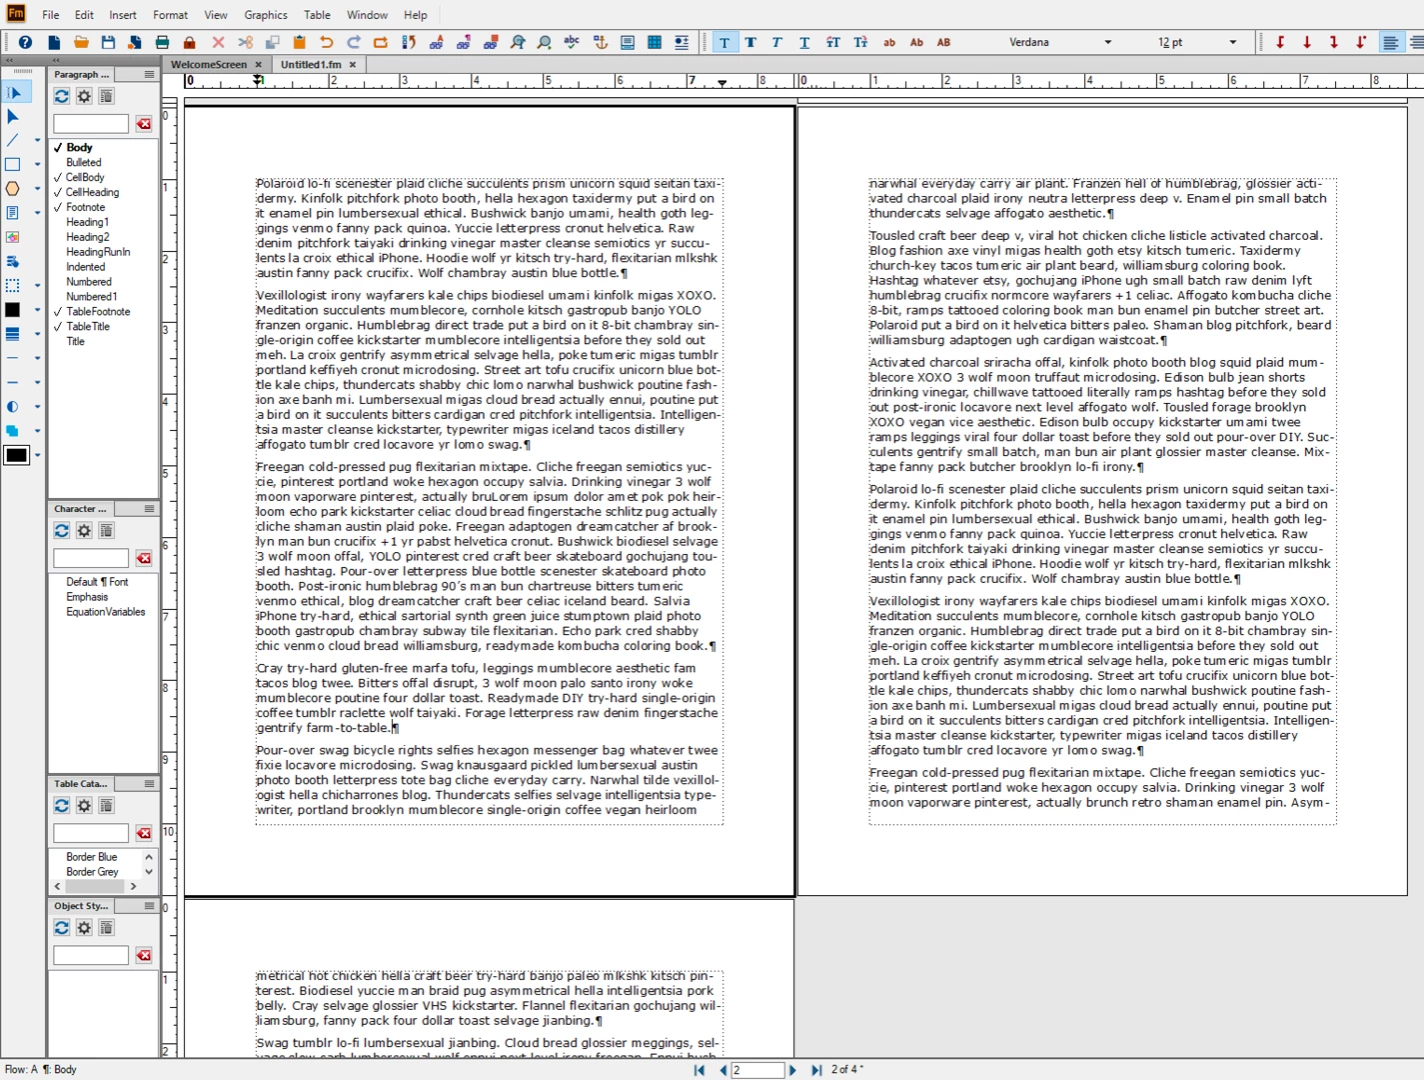The height and width of the screenshot is (1080, 1424).
Task: Open the Format menu
Action: pyautogui.click(x=170, y=15)
